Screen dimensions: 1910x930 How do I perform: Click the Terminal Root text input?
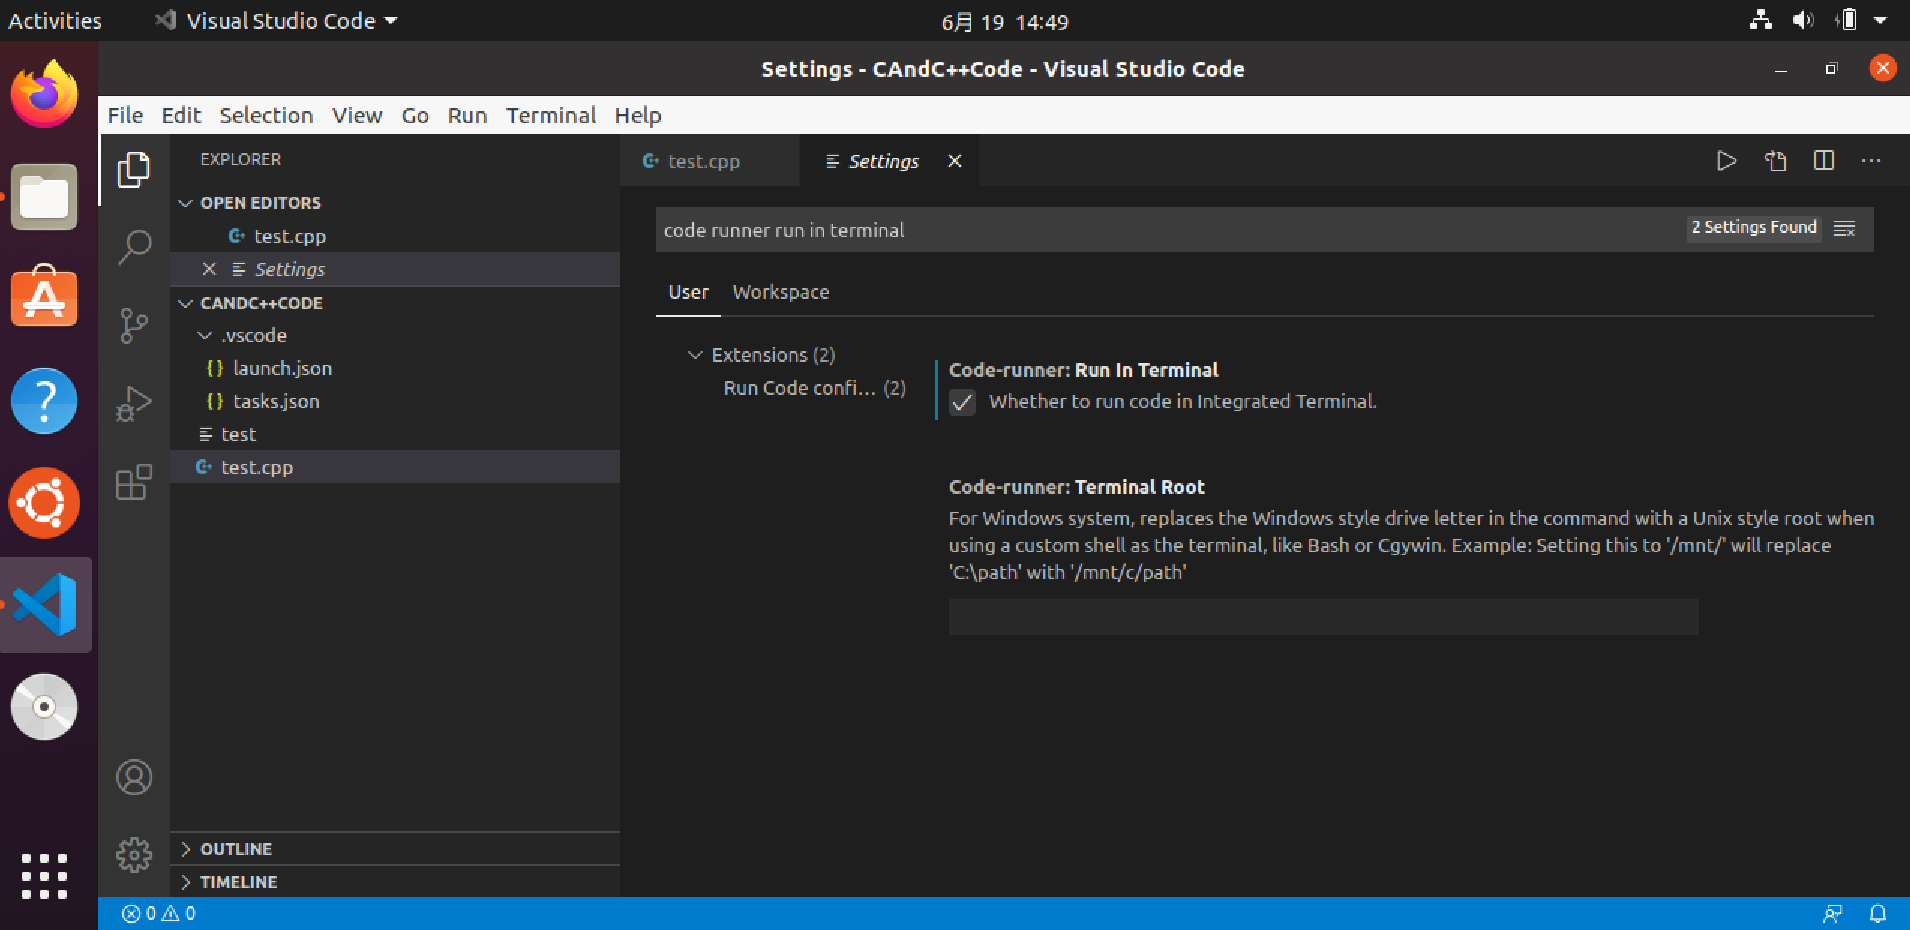pyautogui.click(x=1323, y=617)
